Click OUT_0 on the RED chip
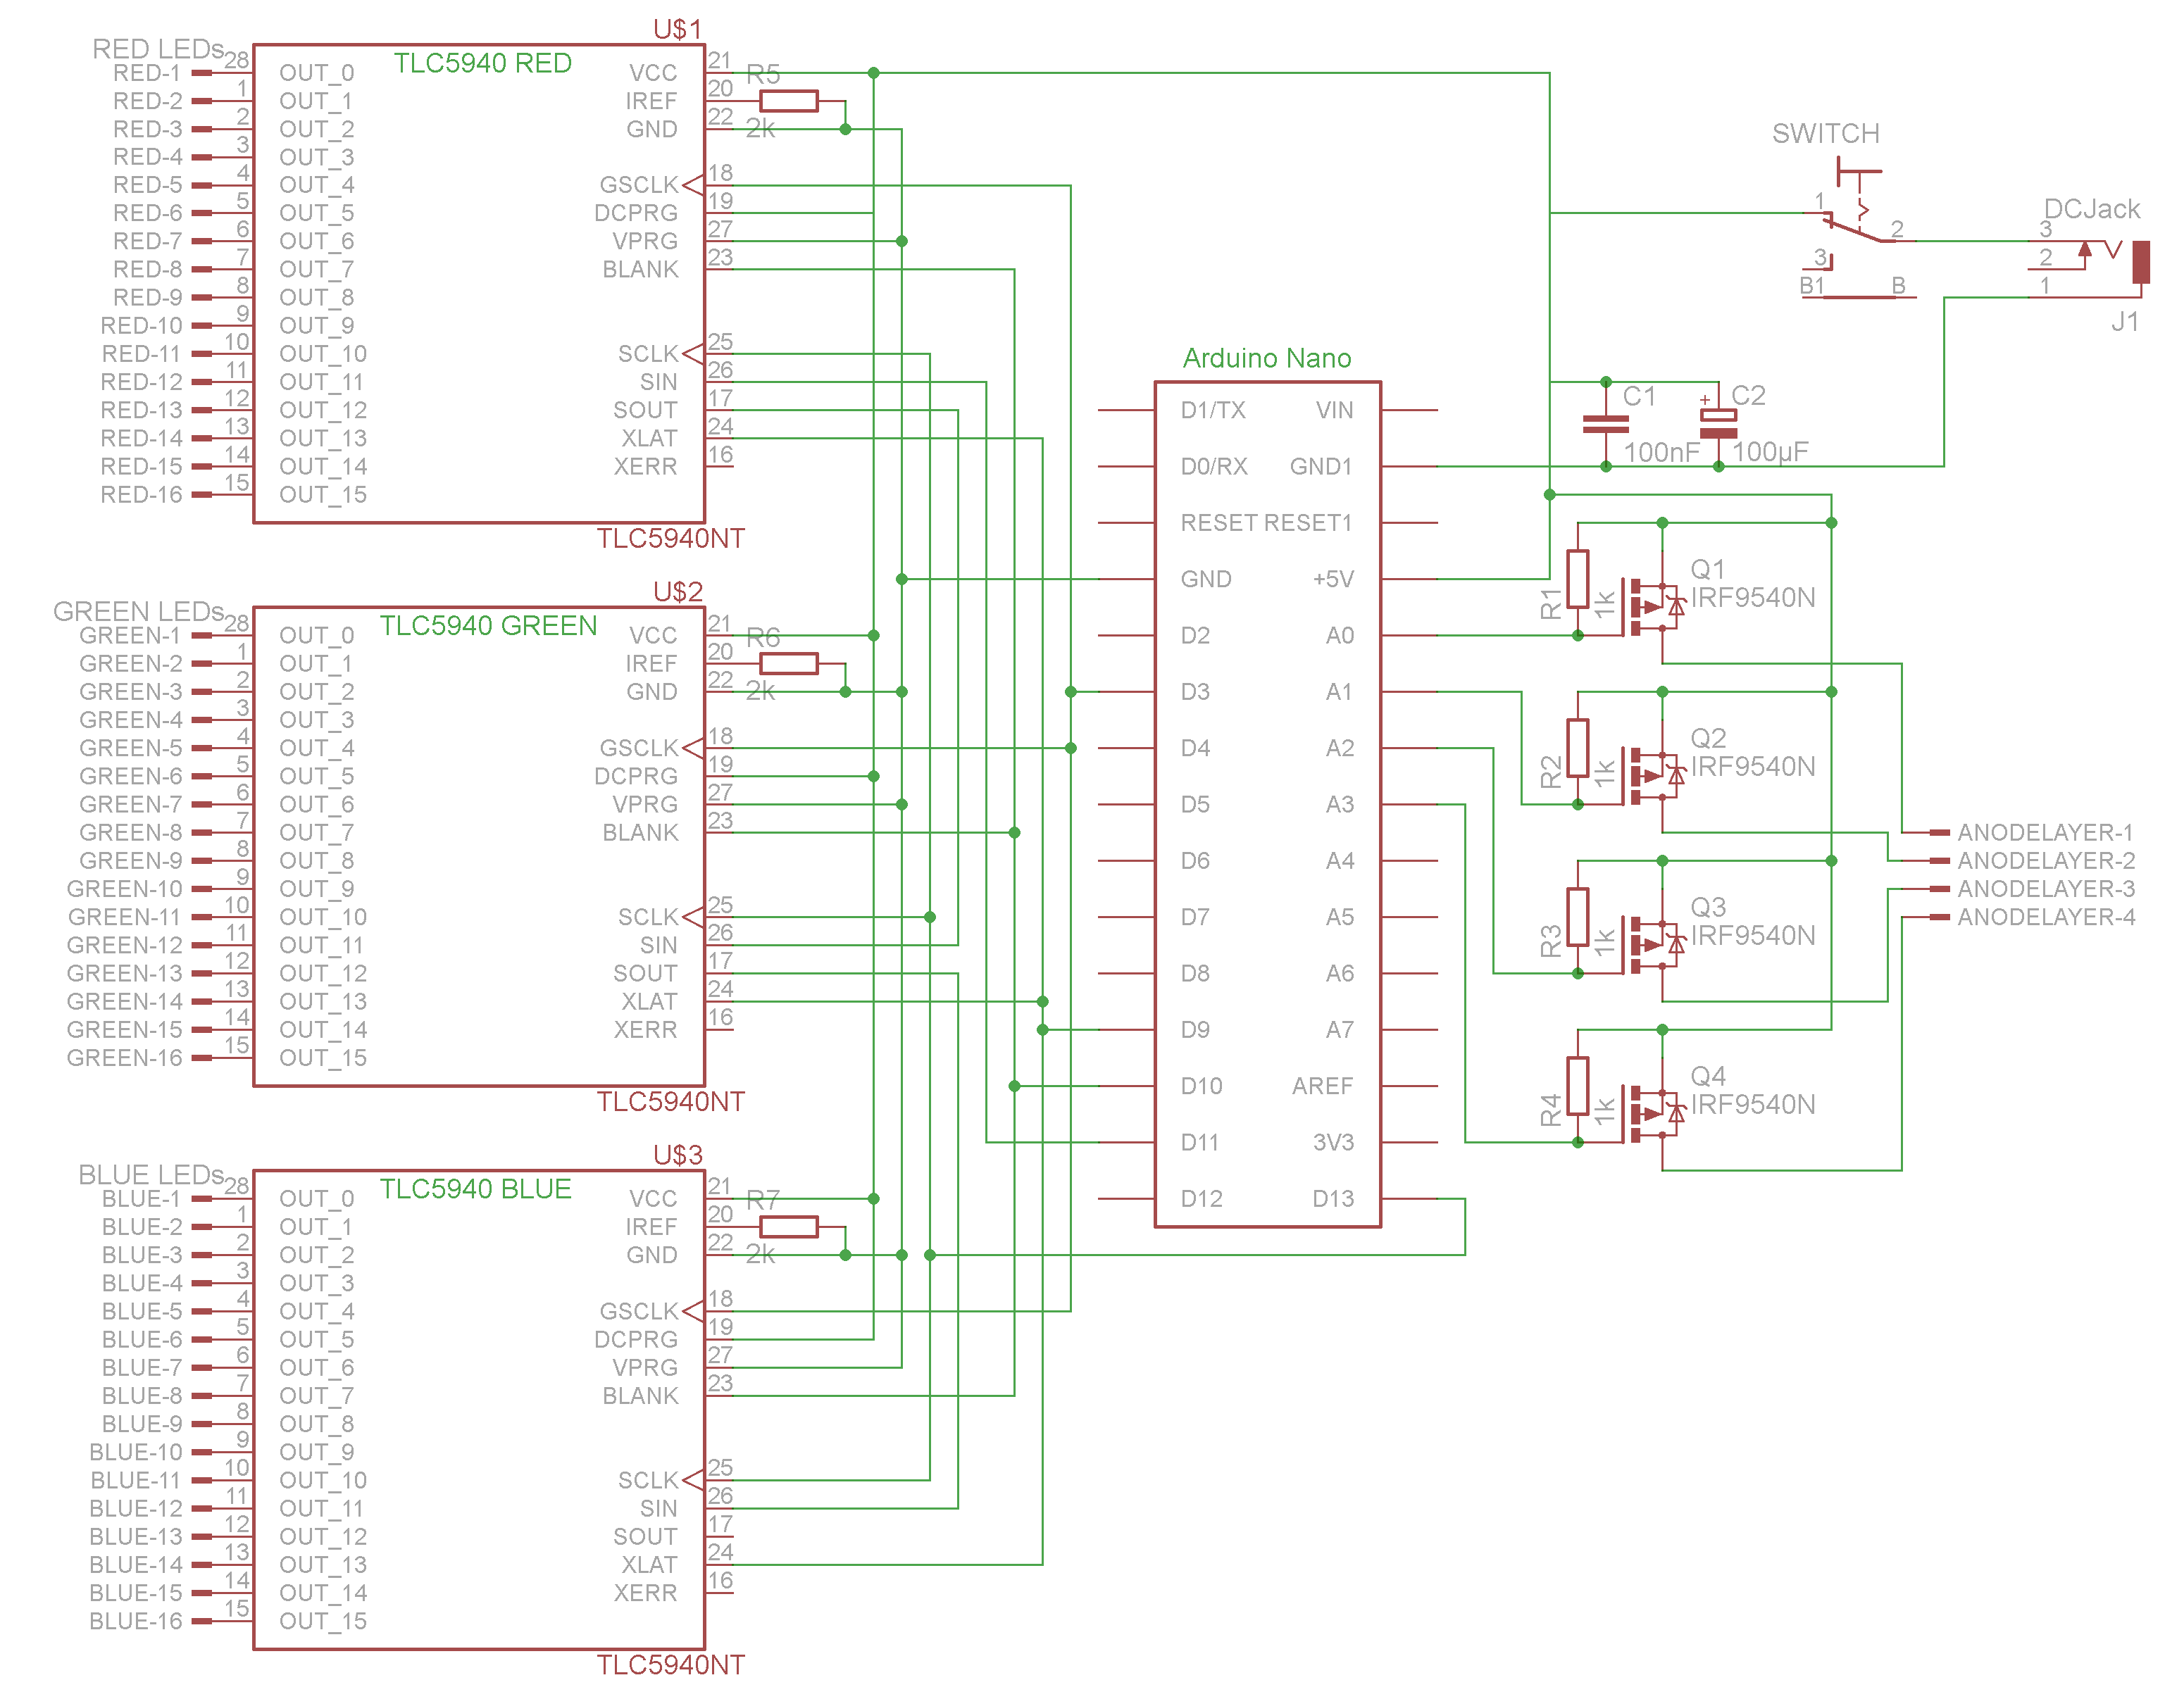This screenshot has width=2184, height=1699. pyautogui.click(x=317, y=73)
